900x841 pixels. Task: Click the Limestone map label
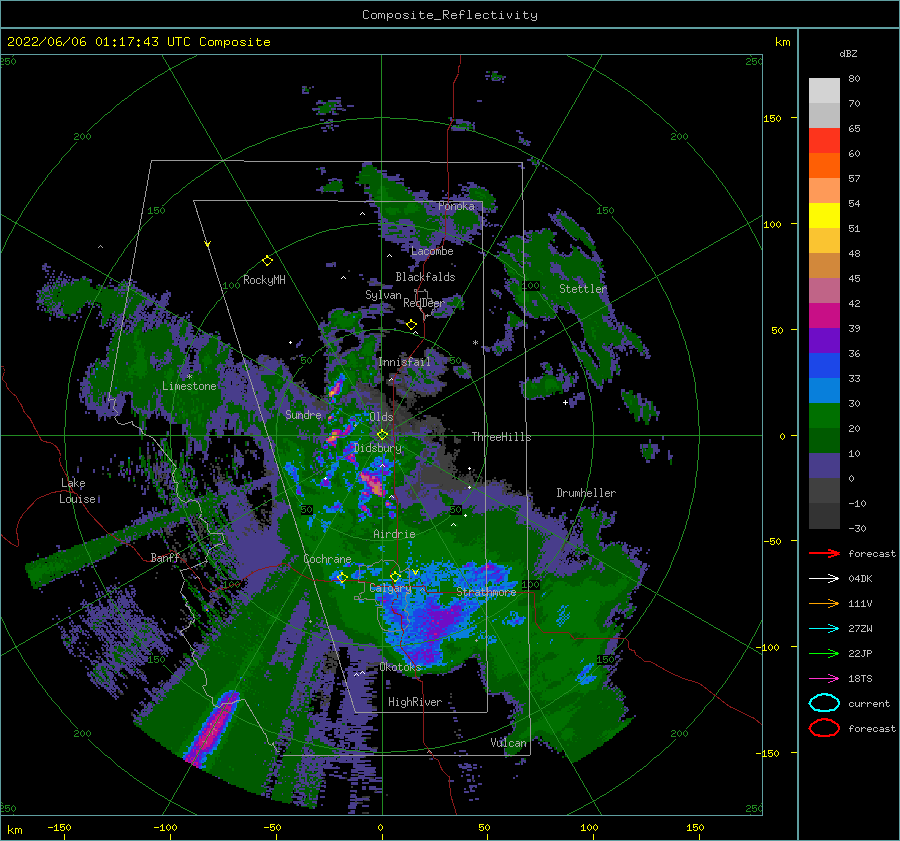[x=189, y=386]
